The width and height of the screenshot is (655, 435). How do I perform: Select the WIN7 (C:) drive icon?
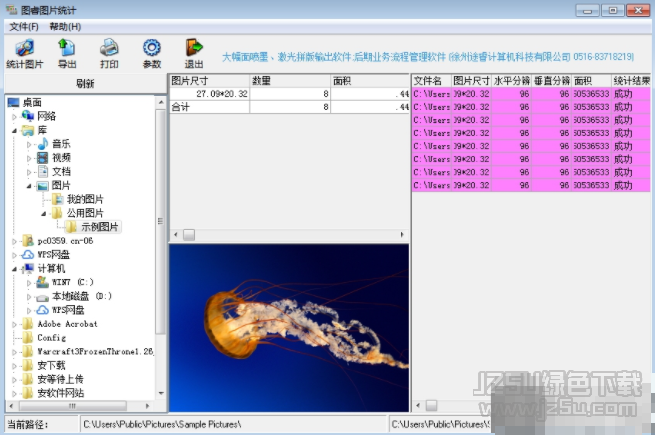click(43, 282)
